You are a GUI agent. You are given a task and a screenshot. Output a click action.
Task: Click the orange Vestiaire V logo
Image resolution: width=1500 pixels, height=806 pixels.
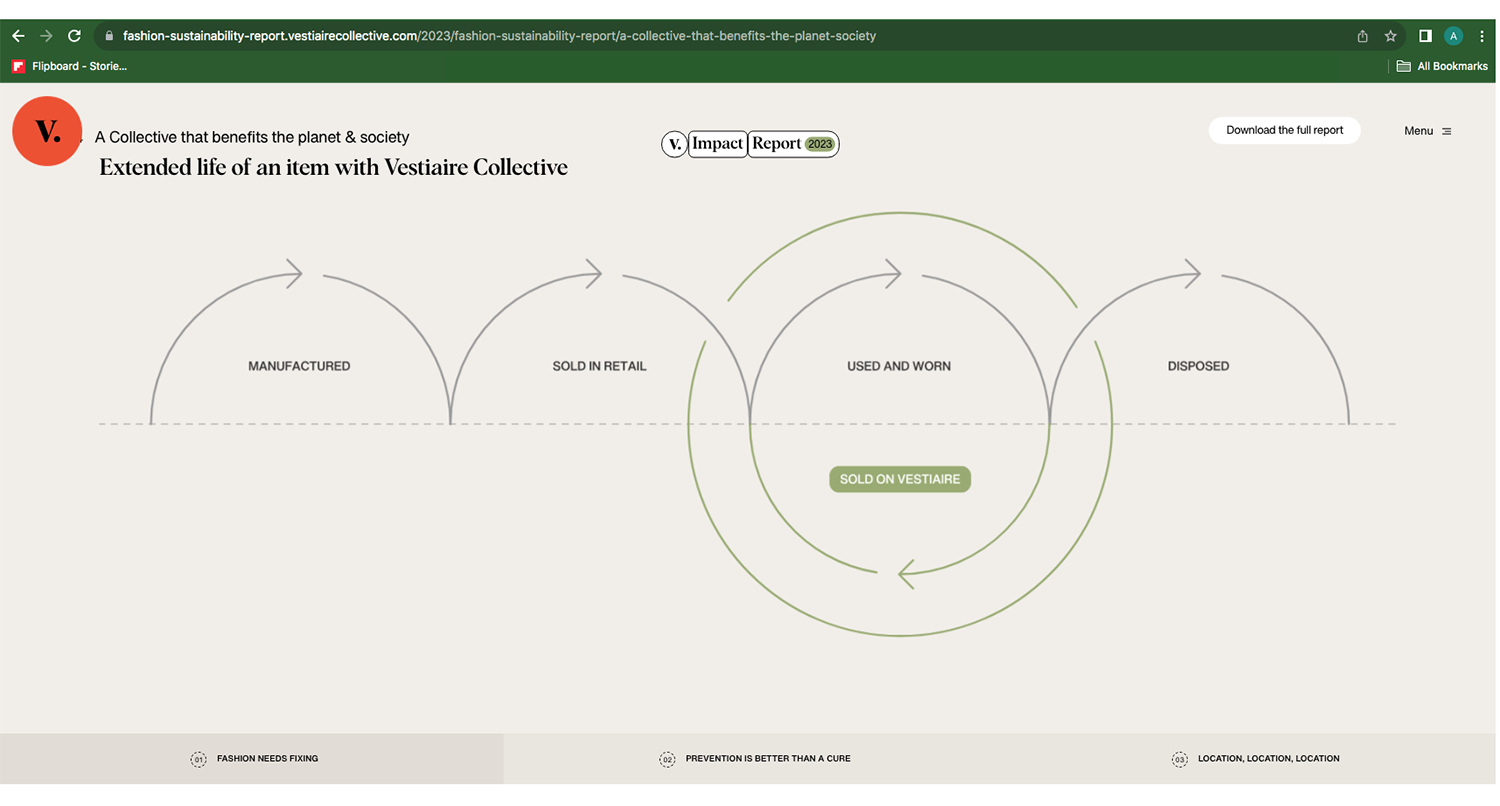[47, 131]
